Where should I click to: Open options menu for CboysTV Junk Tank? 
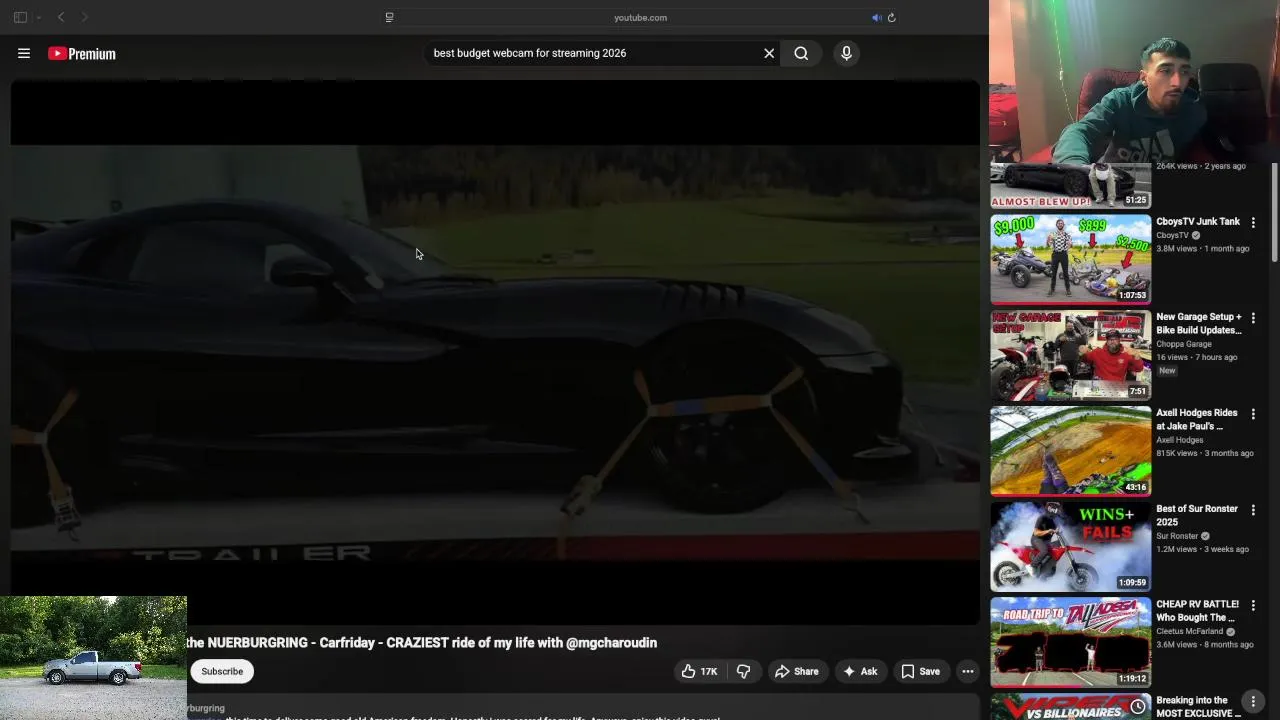pyautogui.click(x=1253, y=223)
